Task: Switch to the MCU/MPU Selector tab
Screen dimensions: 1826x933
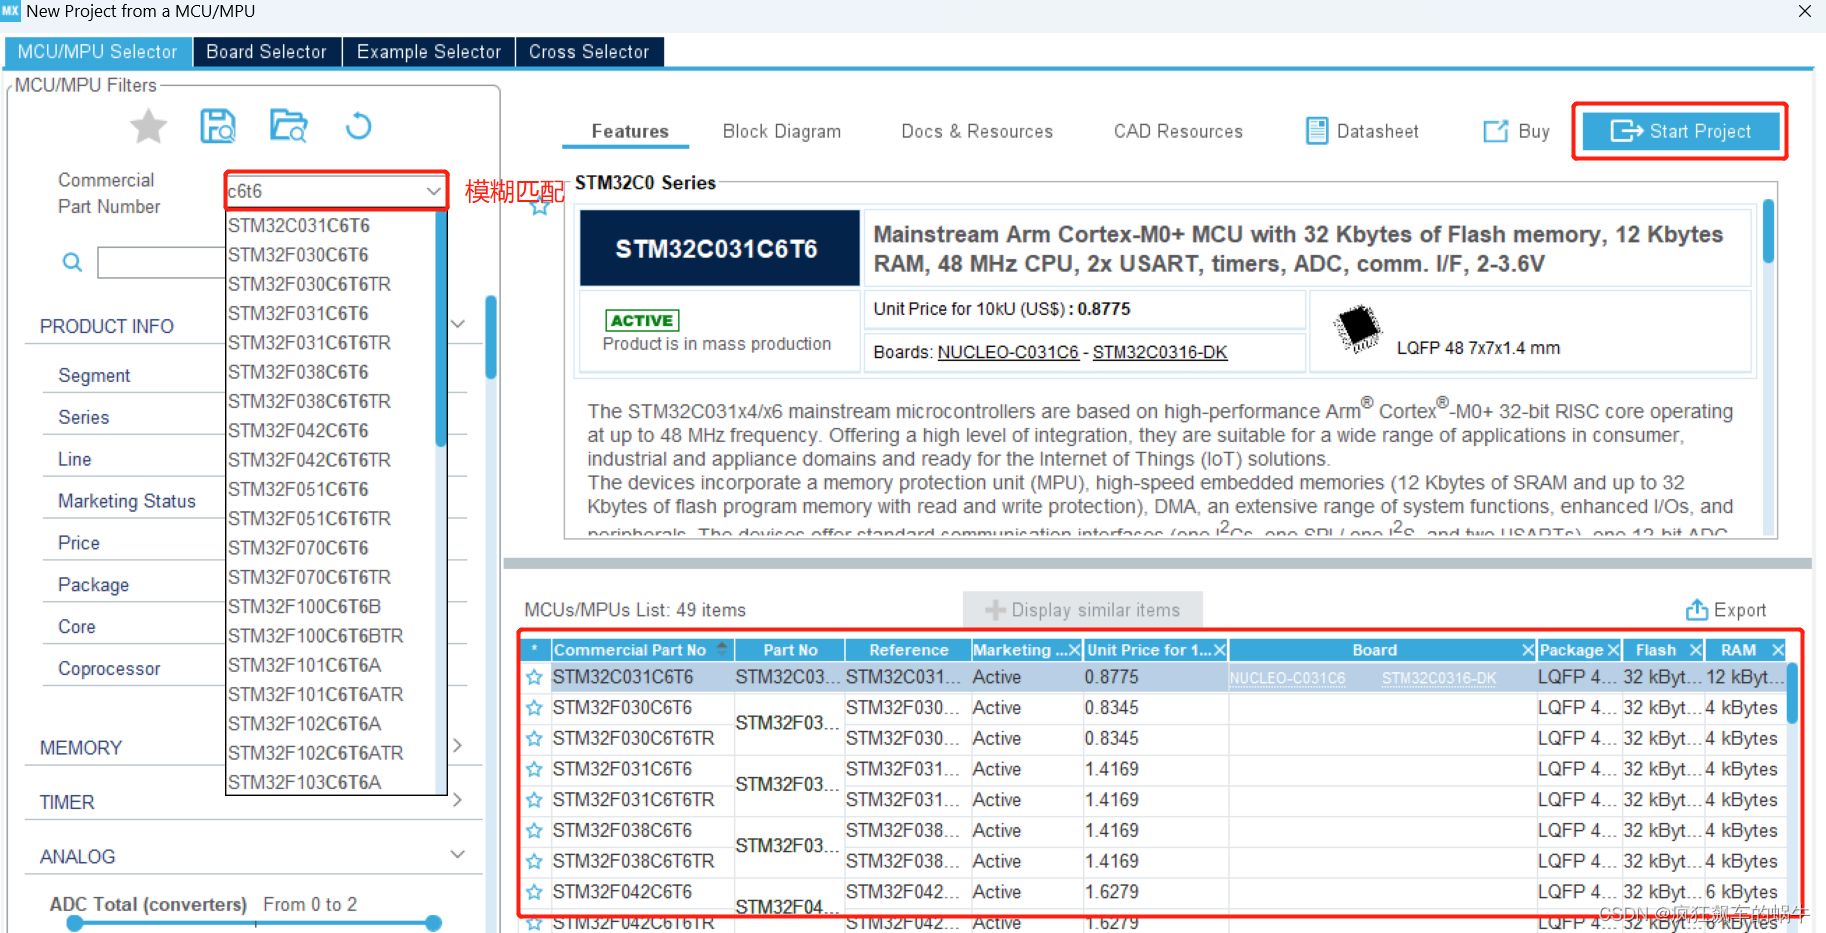Action: pyautogui.click(x=97, y=52)
